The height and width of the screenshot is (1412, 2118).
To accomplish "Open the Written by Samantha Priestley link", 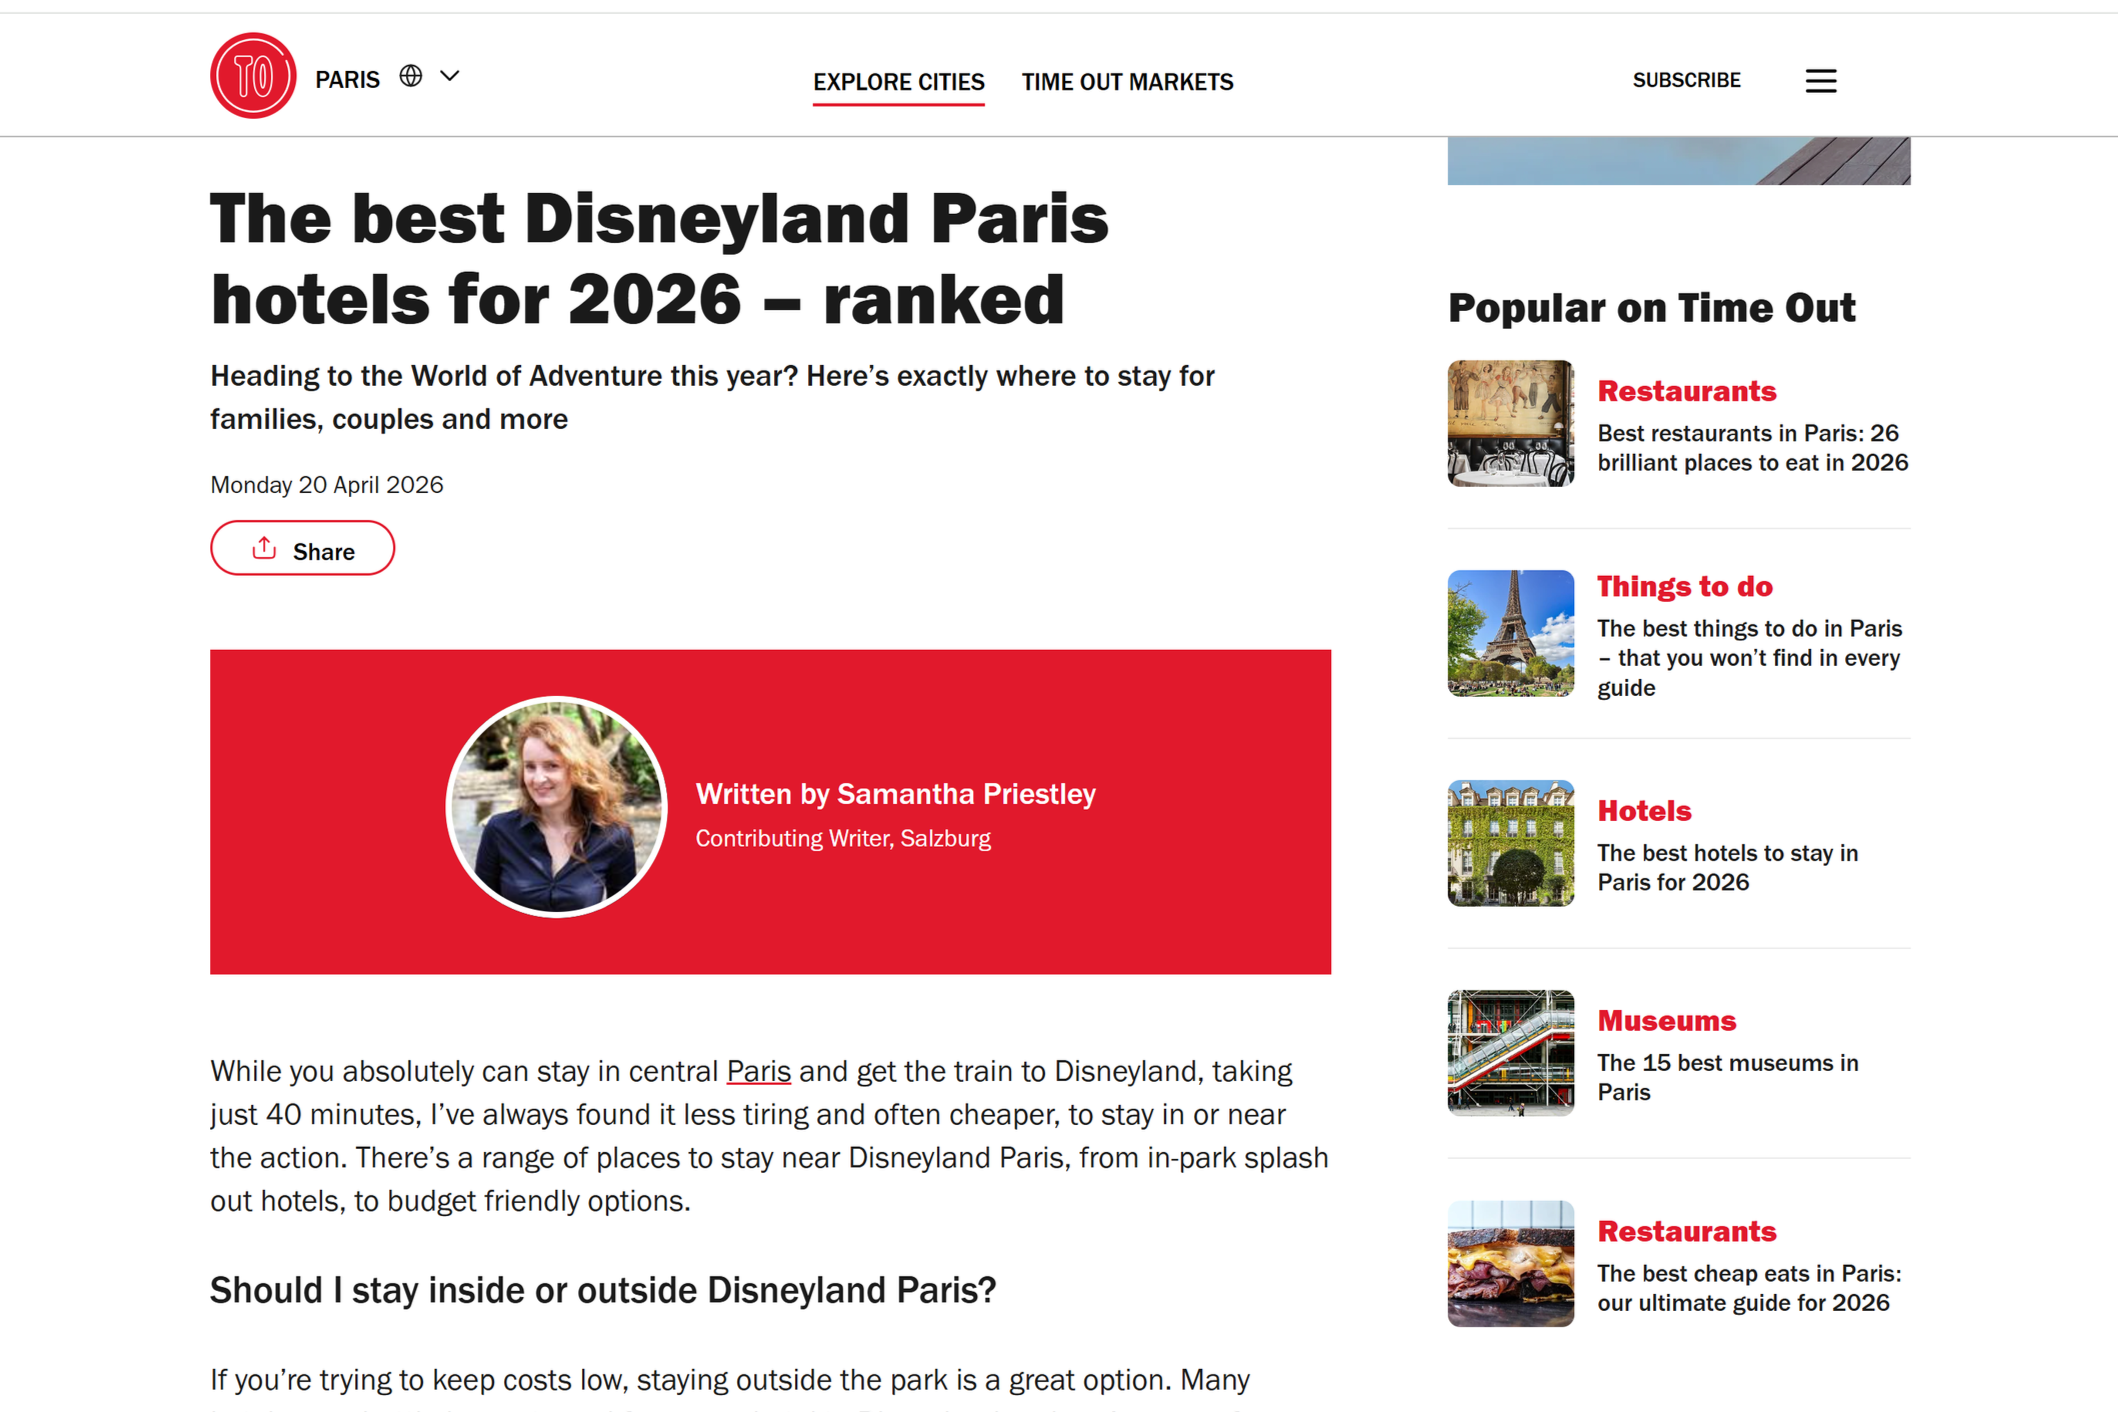I will (895, 794).
